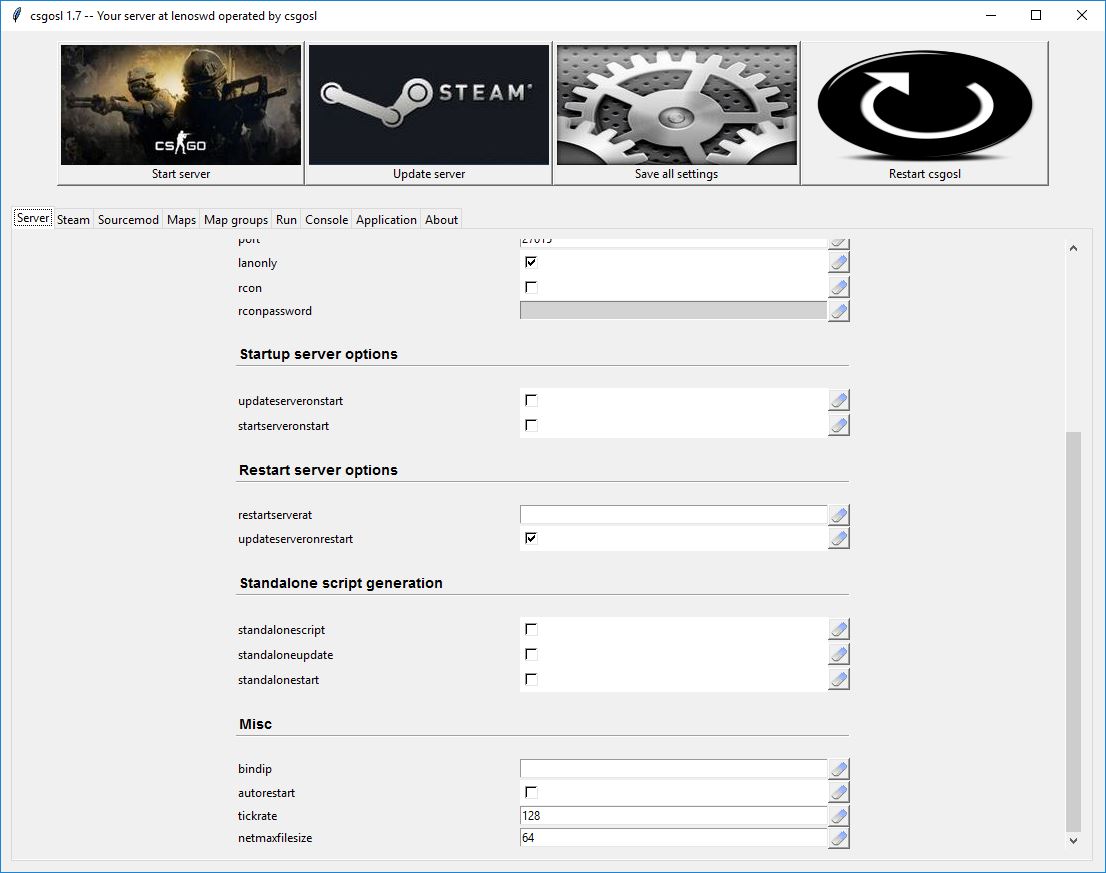Click the bindip input field
Screen dimensions: 1106x873
click(x=673, y=768)
